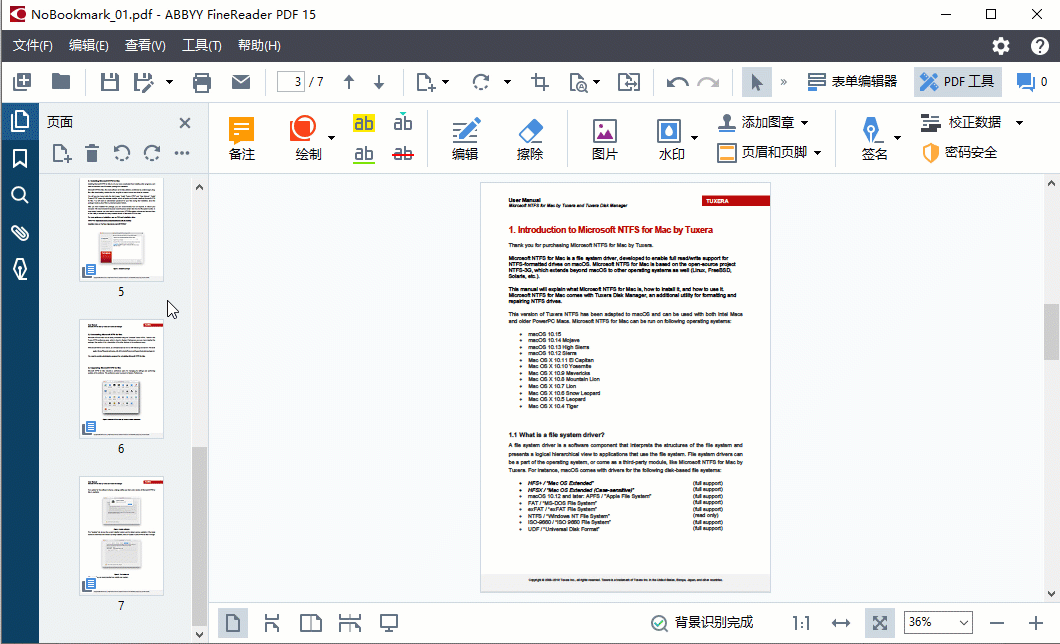
Task: Rotate page left in Pages panel
Action: (x=122, y=153)
